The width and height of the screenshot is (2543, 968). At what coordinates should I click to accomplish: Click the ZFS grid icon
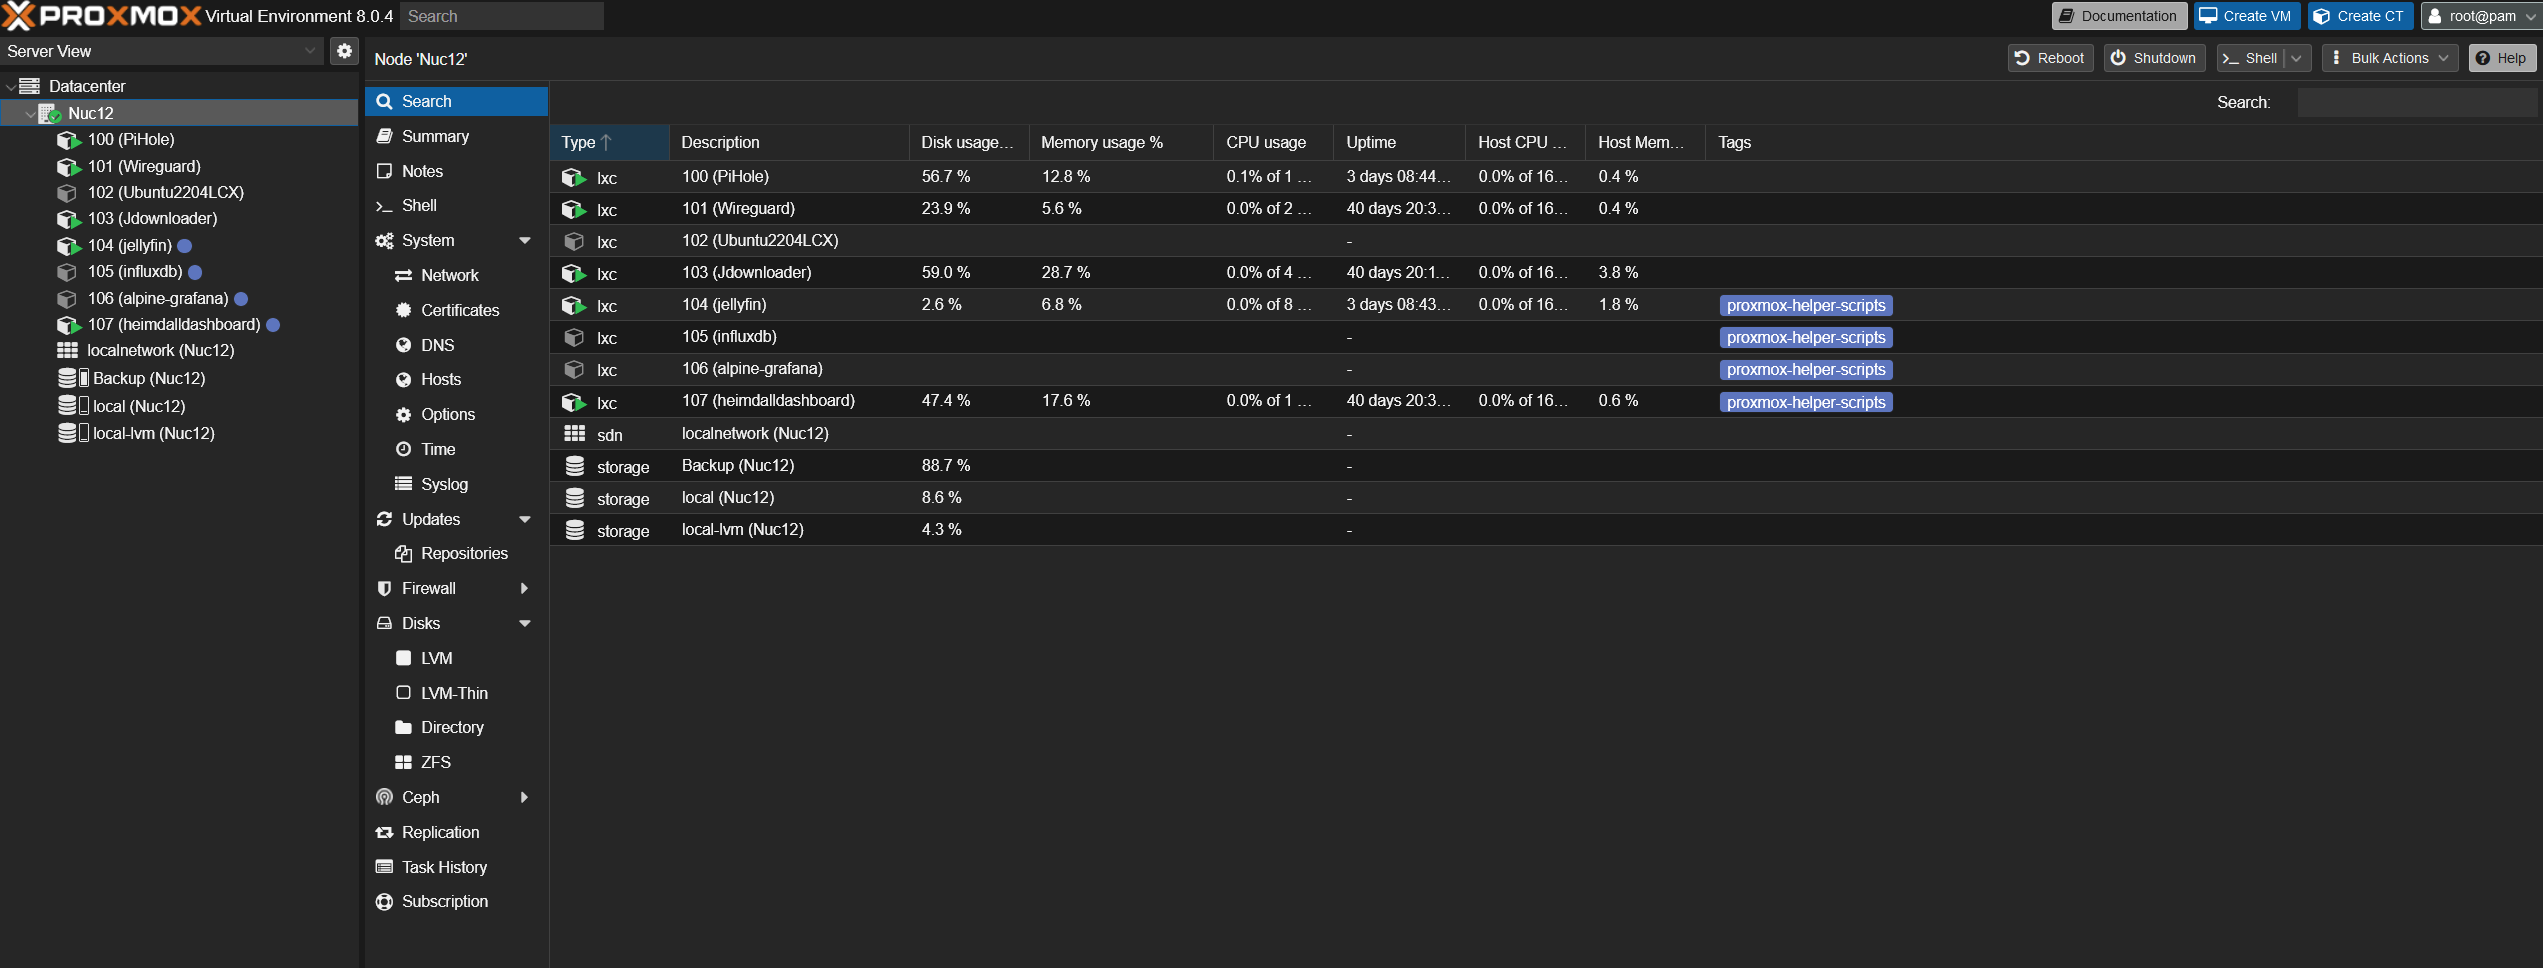403,762
